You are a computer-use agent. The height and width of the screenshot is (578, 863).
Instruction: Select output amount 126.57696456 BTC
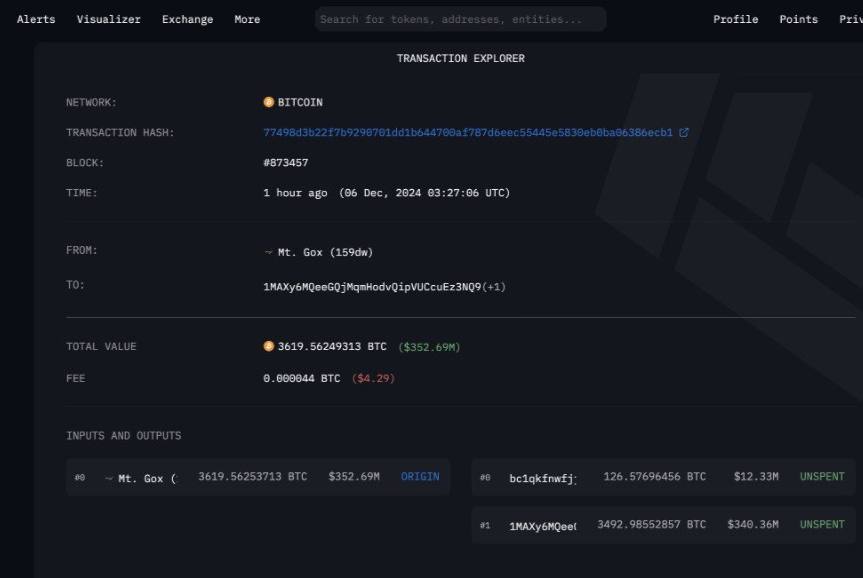coord(654,477)
